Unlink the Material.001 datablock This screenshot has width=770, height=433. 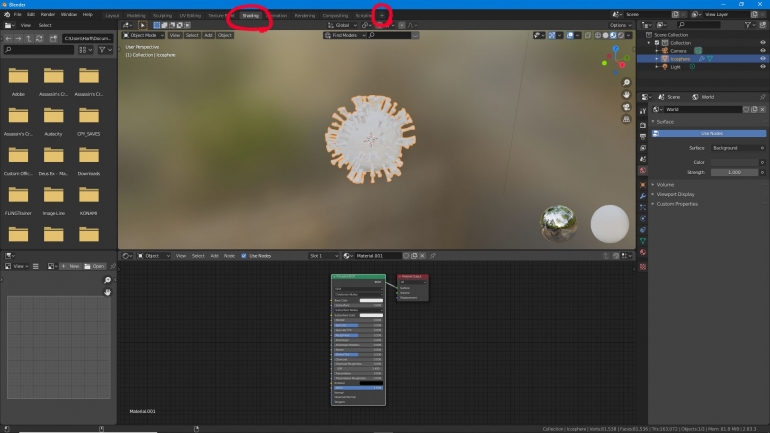tap(422, 256)
